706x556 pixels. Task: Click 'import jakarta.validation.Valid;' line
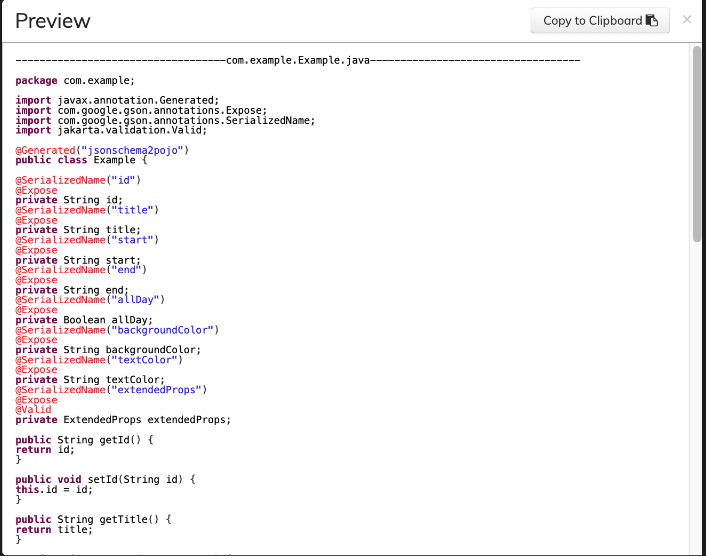pos(111,130)
